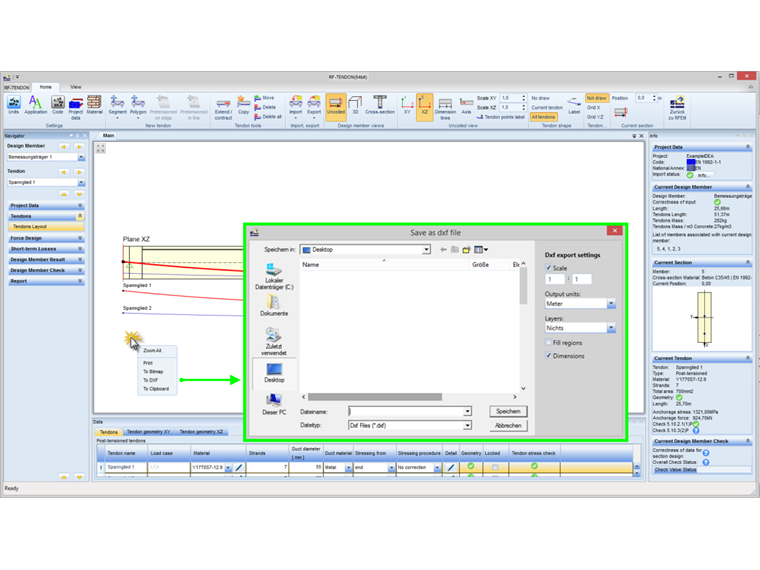Switch to Tendon geometry XZ tab
Screen dimensions: 760x570
click(201, 431)
